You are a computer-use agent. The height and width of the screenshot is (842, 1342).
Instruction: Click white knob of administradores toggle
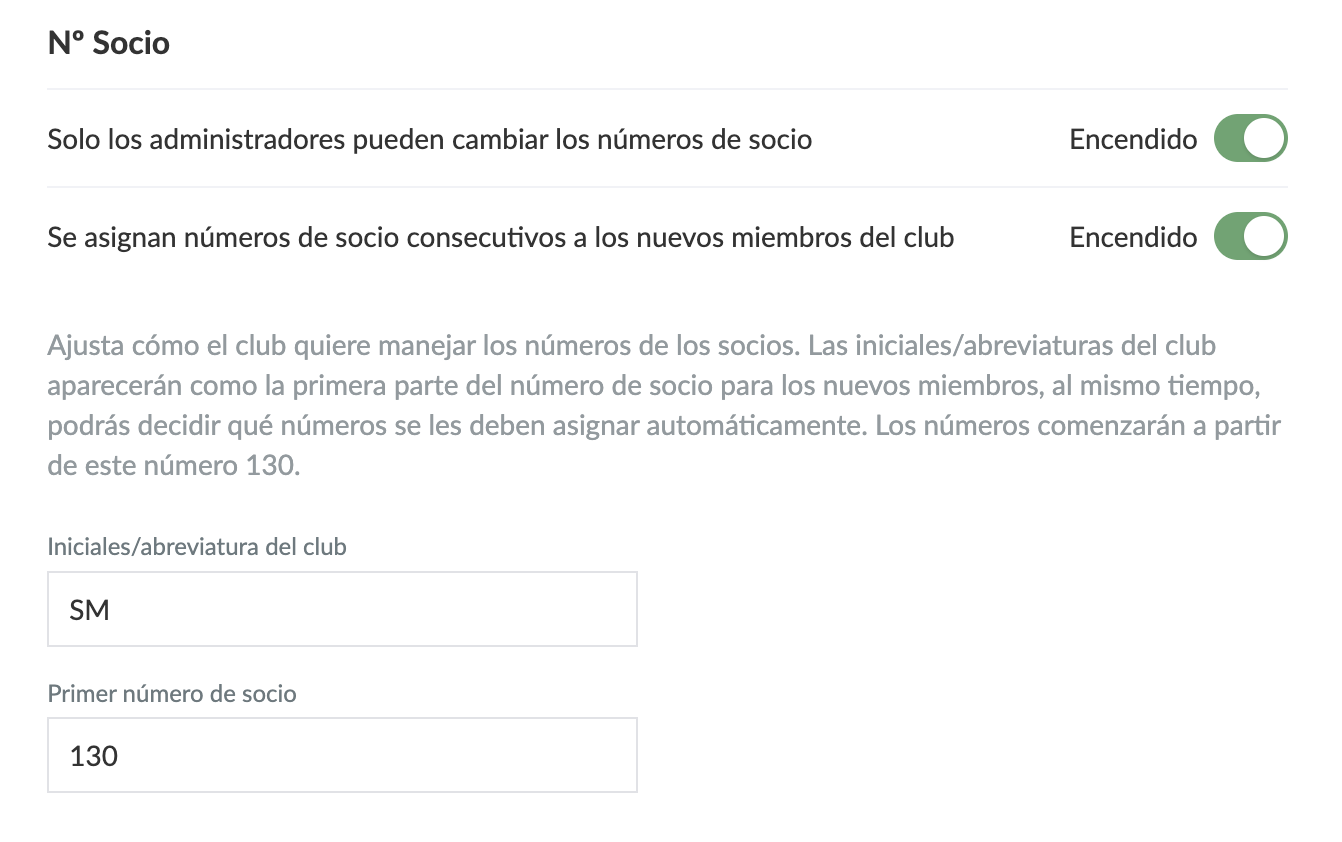point(1266,139)
